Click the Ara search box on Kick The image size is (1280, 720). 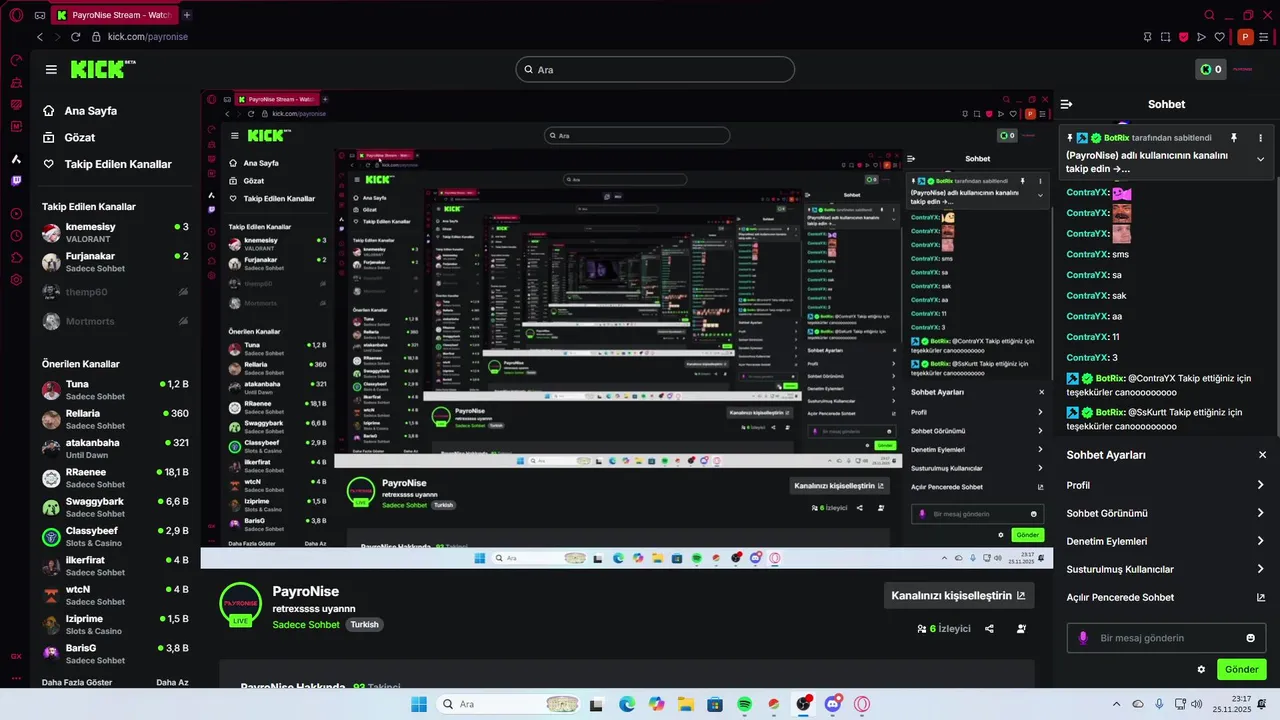655,69
